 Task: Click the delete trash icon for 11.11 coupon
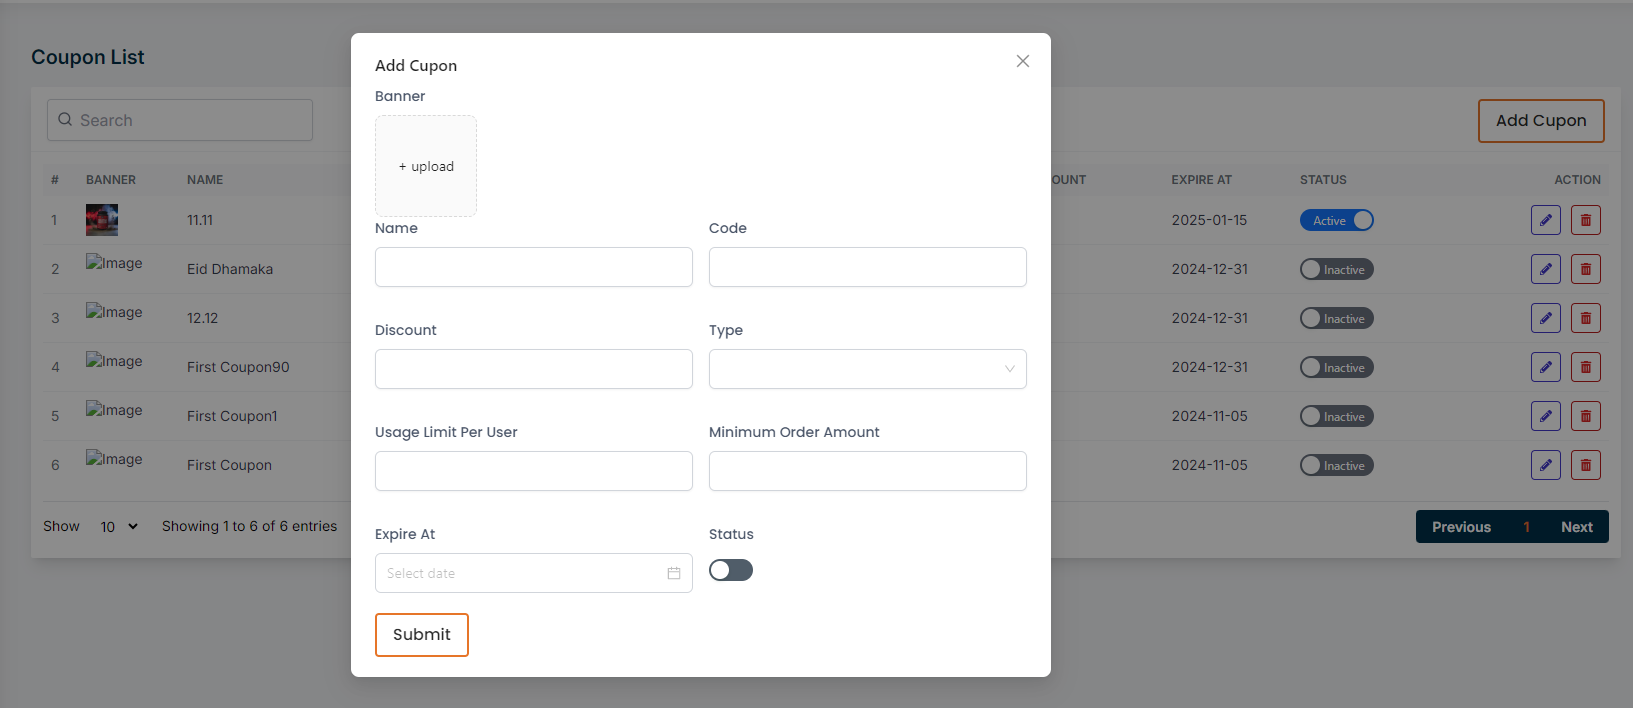[1585, 220]
